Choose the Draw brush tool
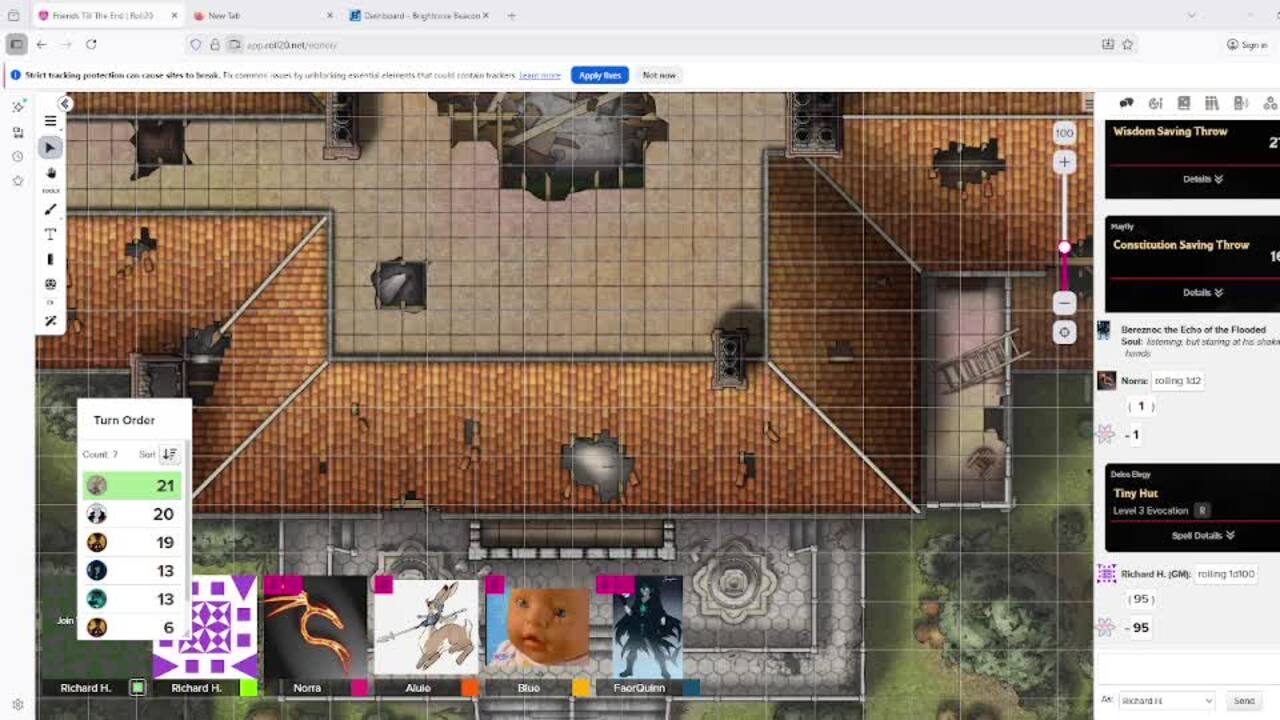Viewport: 1280px width, 720px height. click(50, 210)
